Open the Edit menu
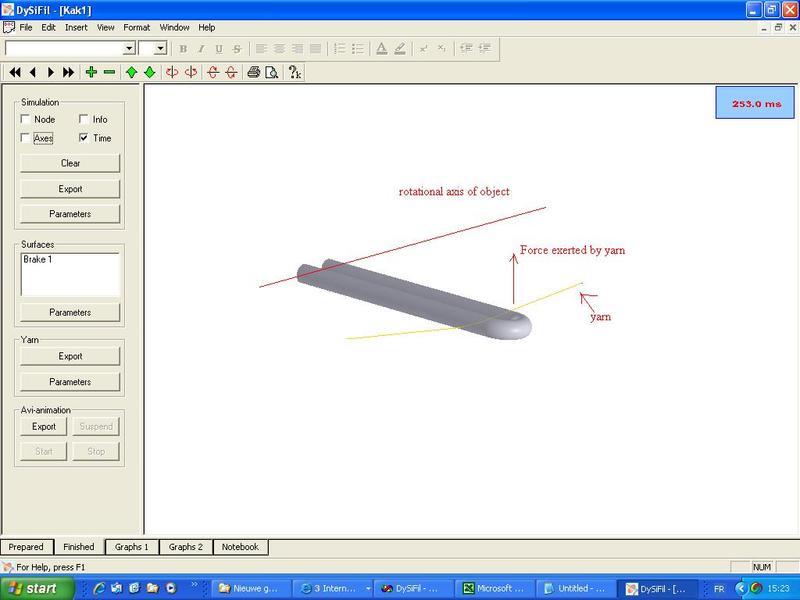 coord(48,28)
